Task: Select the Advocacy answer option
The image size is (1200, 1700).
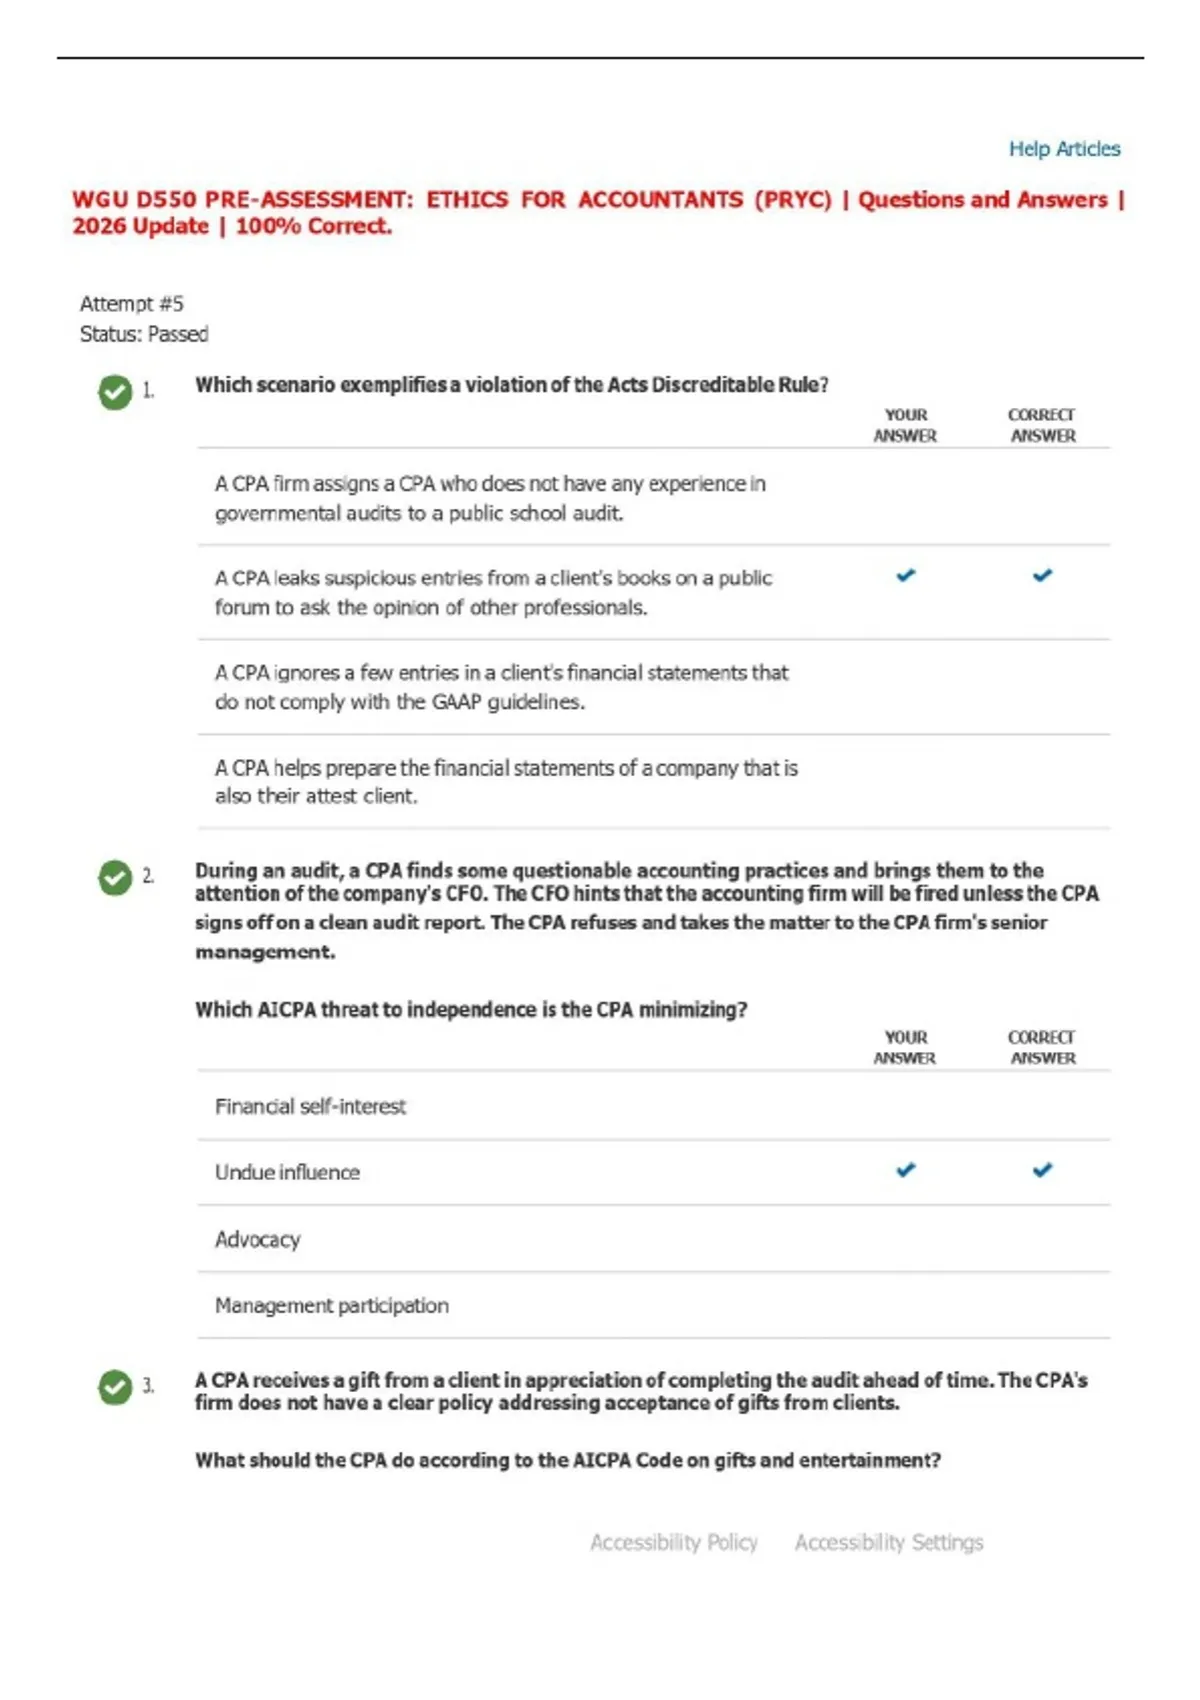Action: tap(653, 1239)
